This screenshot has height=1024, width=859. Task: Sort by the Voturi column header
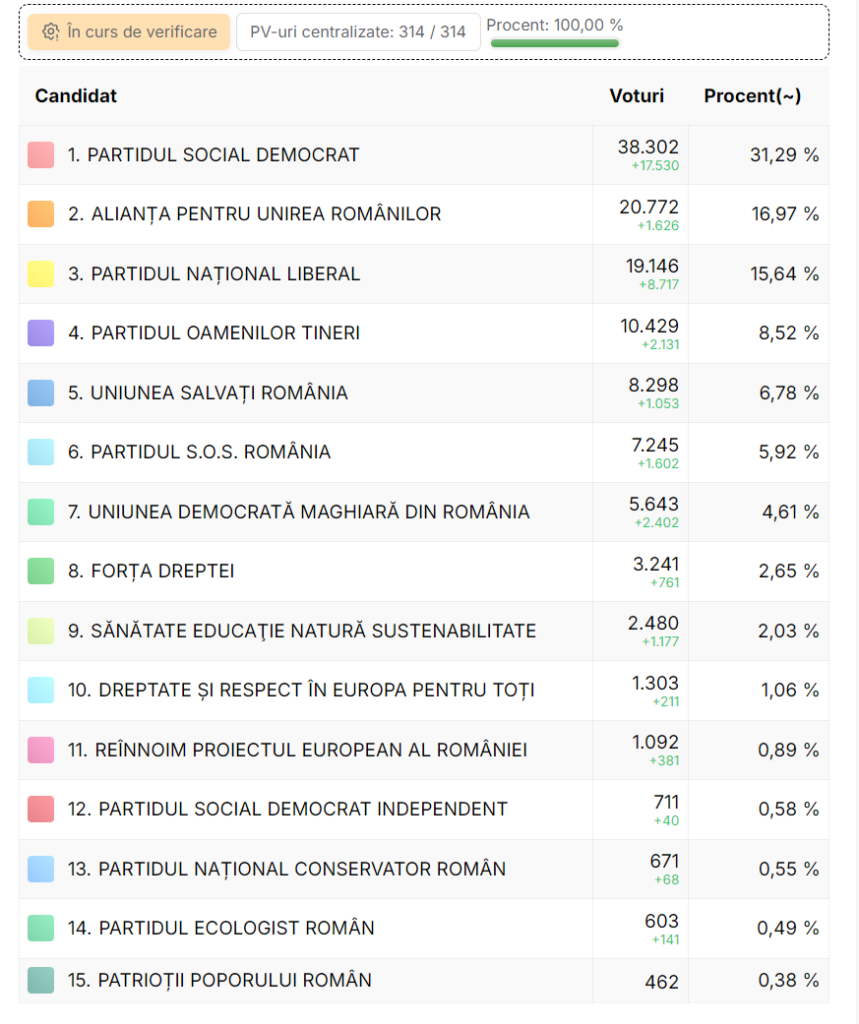(x=636, y=96)
